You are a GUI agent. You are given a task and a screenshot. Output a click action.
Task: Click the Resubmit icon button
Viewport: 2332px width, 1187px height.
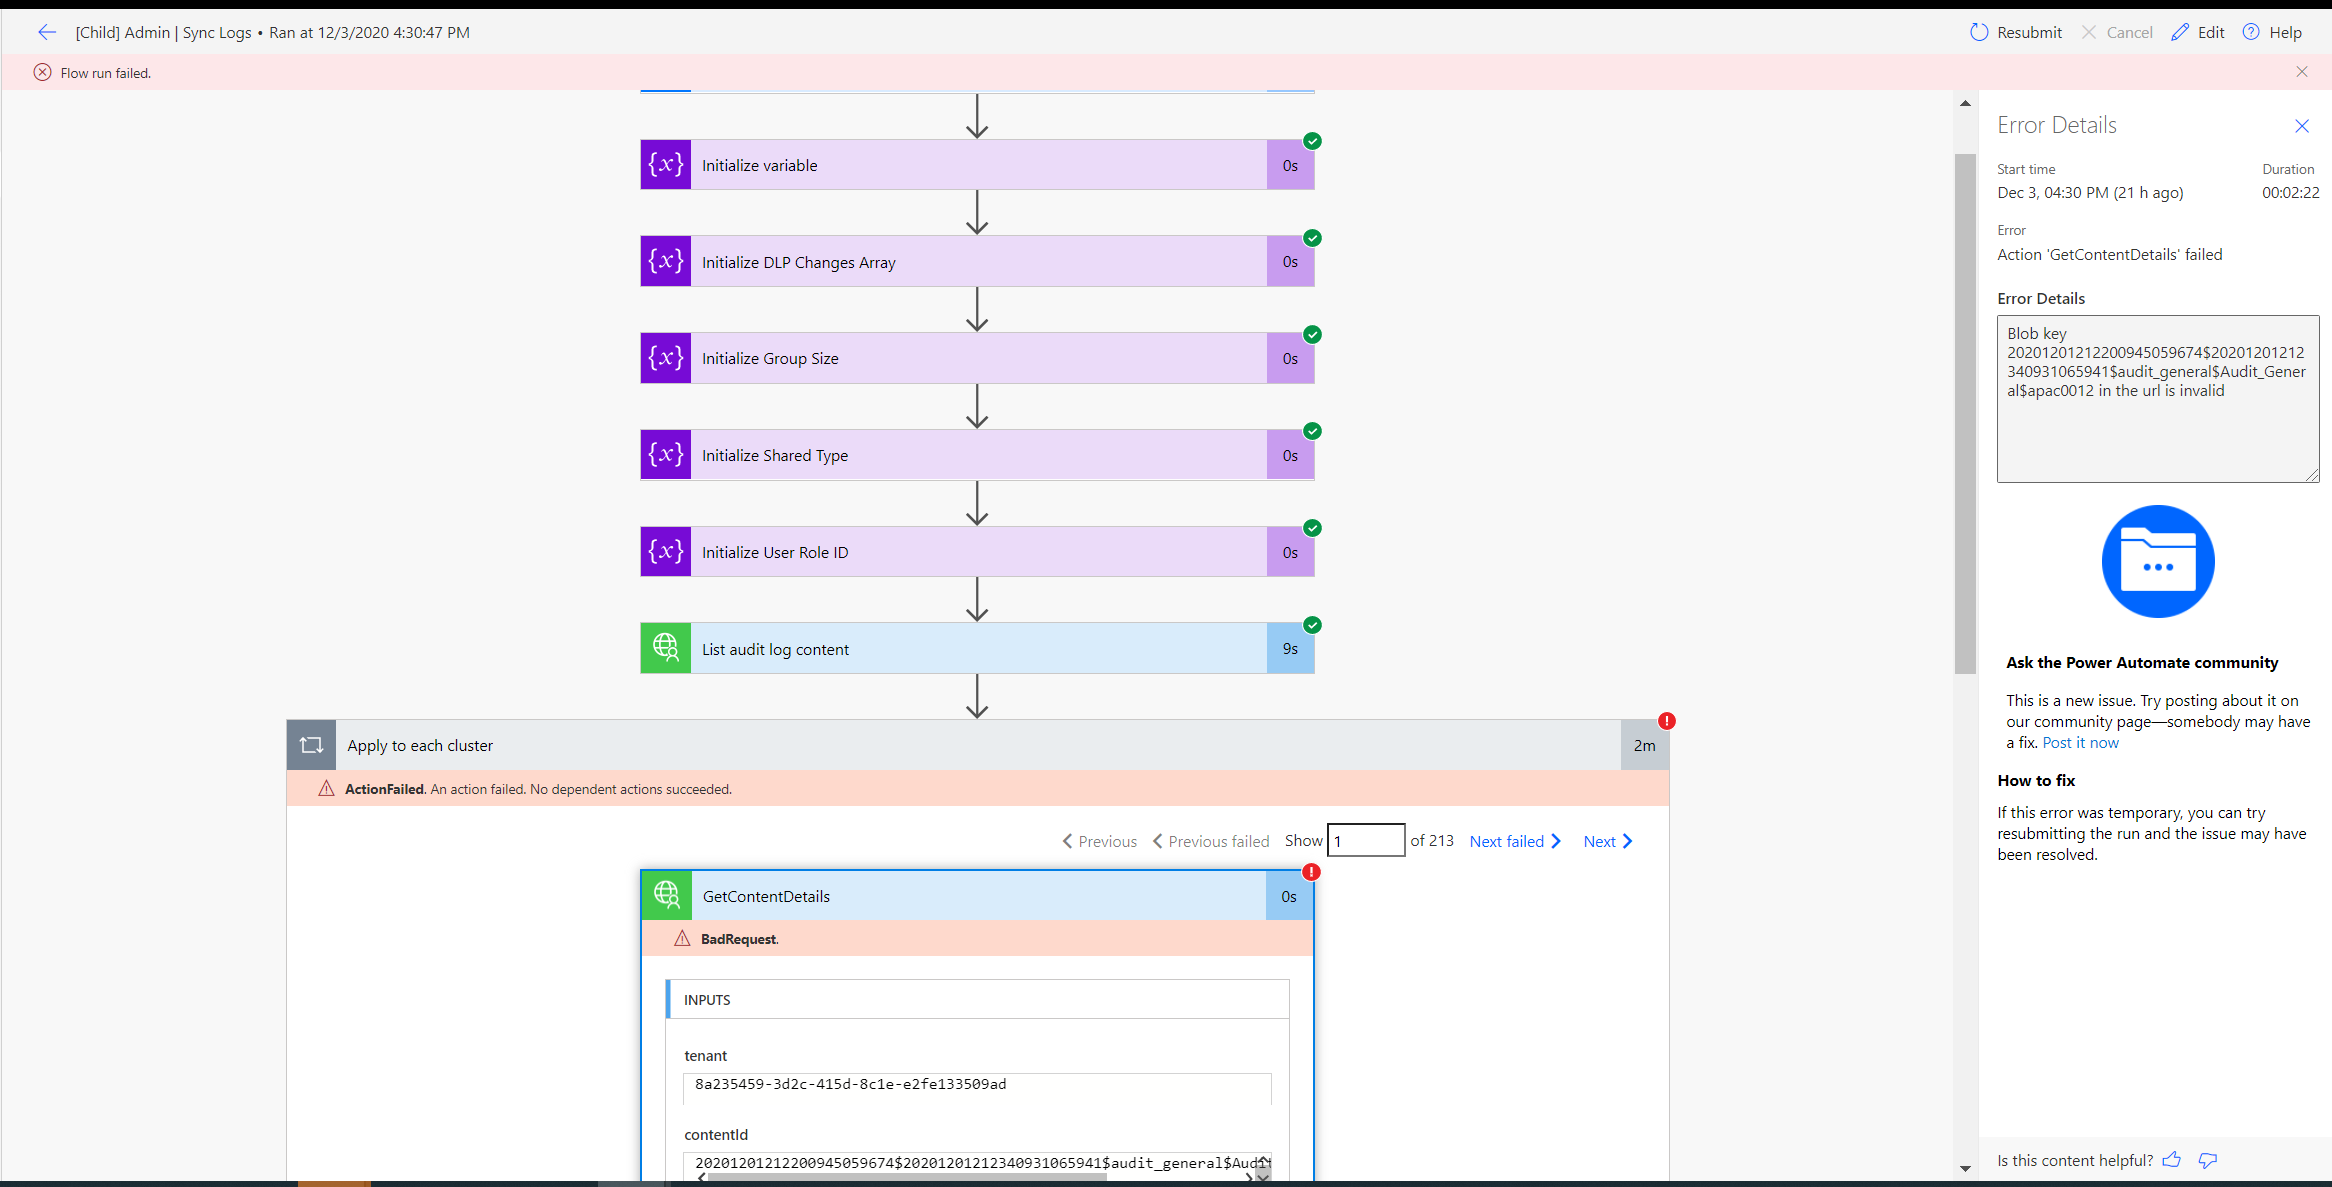click(x=1979, y=32)
